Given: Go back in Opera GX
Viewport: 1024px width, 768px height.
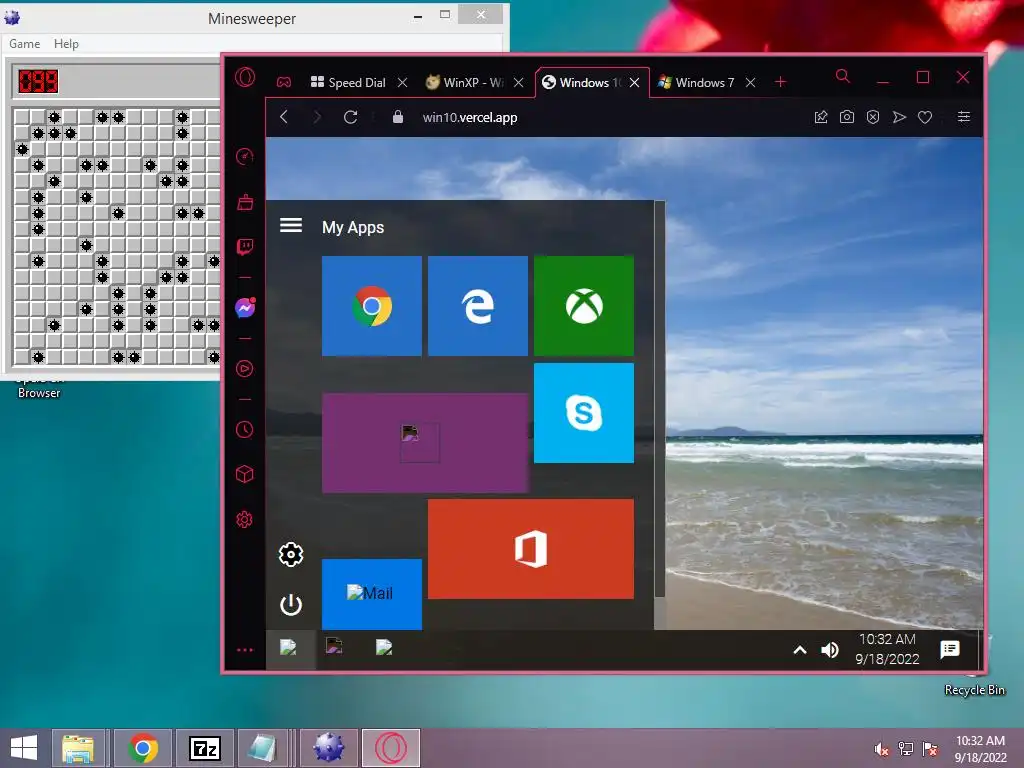Looking at the screenshot, I should (283, 117).
